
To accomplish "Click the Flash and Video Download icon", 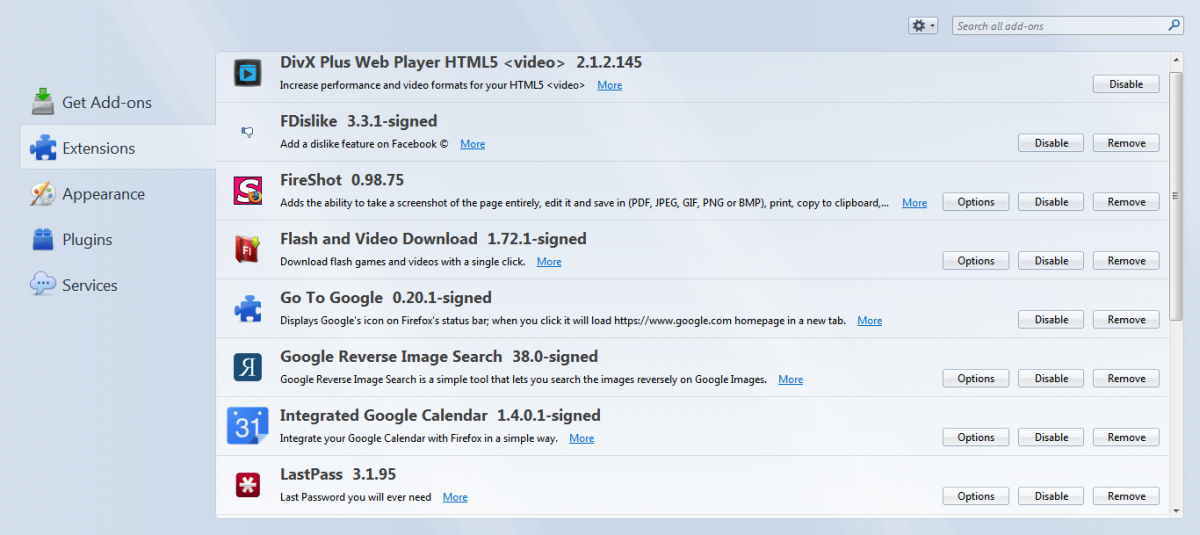I will tap(247, 249).
